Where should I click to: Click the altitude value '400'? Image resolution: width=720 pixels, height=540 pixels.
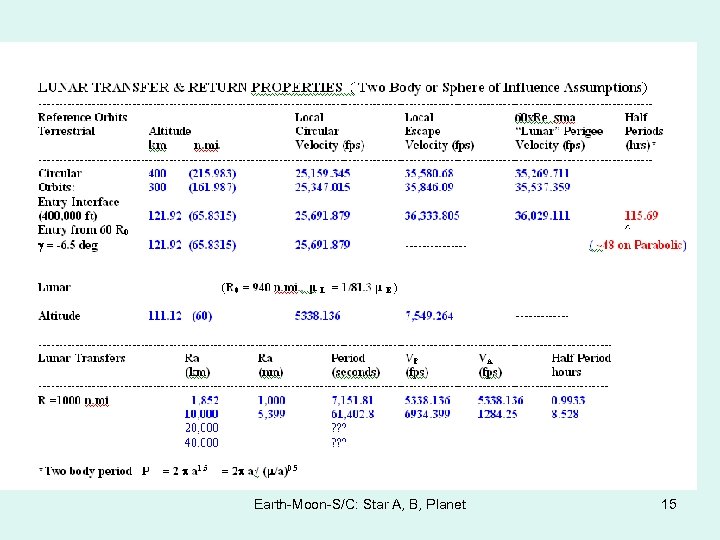[157, 174]
